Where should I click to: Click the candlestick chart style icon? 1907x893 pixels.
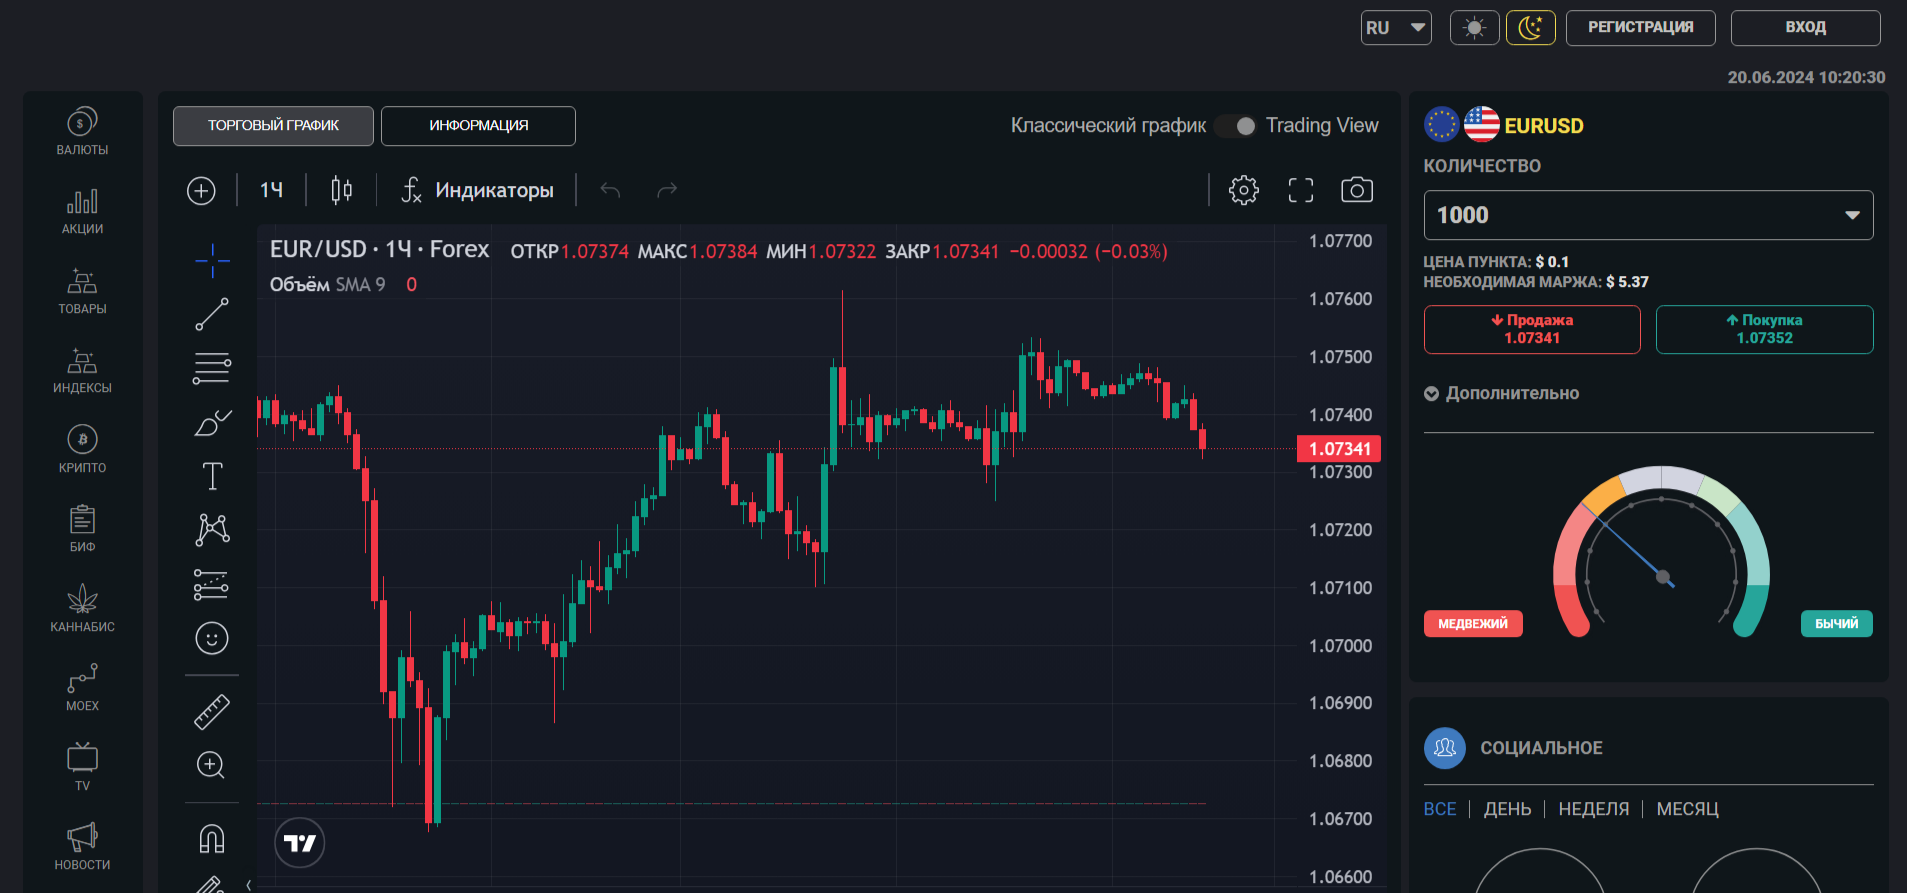(341, 190)
